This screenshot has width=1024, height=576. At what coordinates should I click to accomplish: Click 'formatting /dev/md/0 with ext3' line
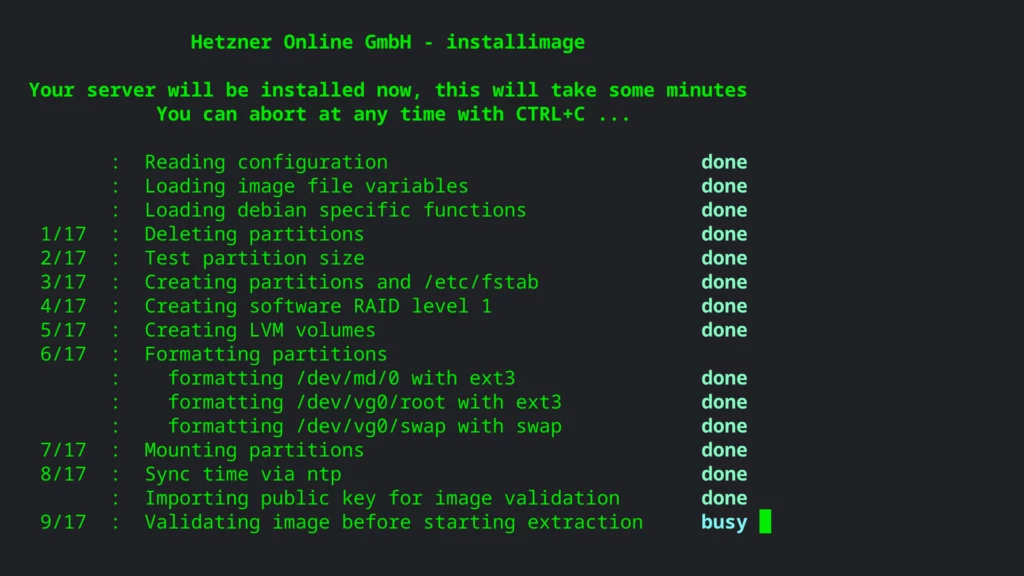(341, 378)
